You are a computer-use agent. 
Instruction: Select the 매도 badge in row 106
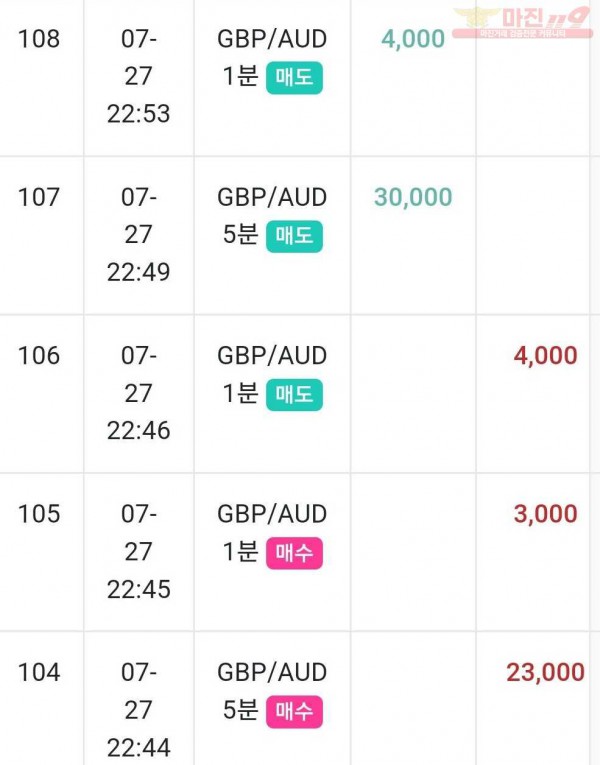coord(294,394)
